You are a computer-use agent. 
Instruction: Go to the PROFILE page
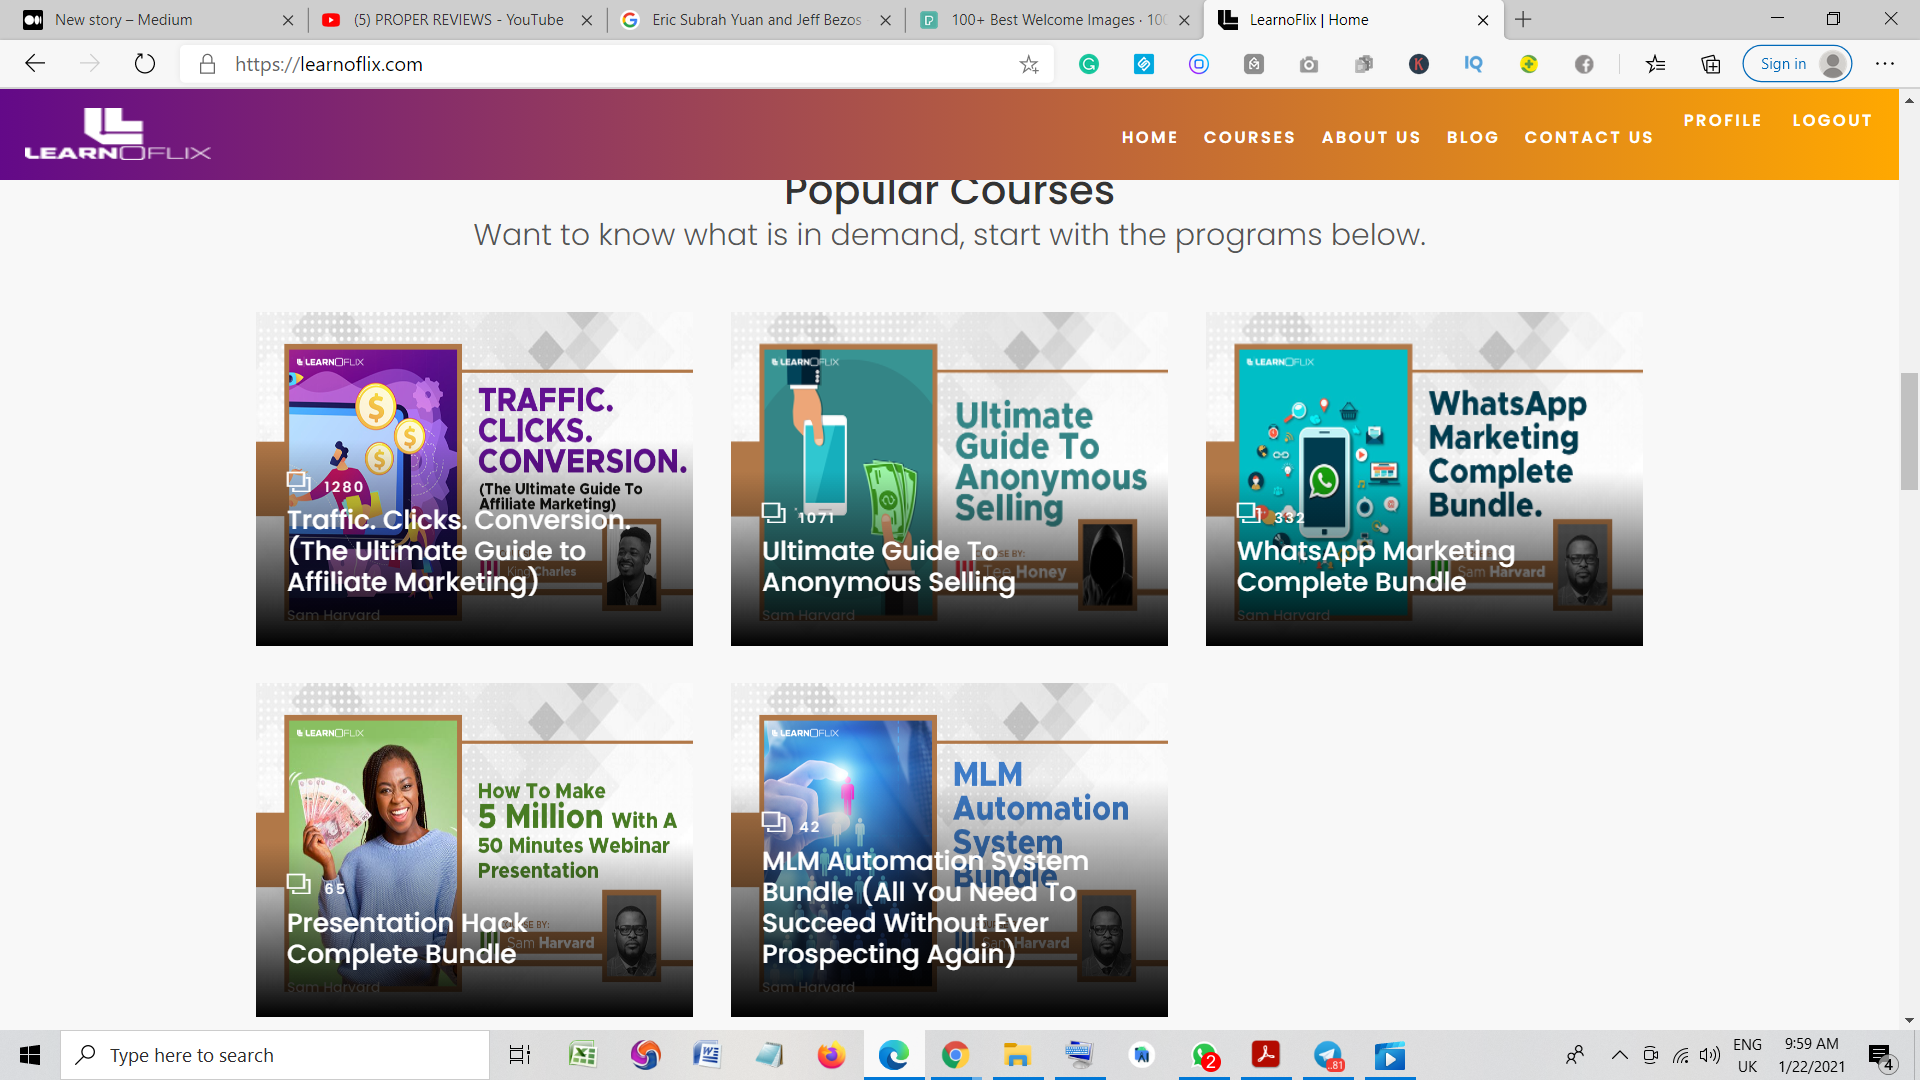coord(1723,120)
